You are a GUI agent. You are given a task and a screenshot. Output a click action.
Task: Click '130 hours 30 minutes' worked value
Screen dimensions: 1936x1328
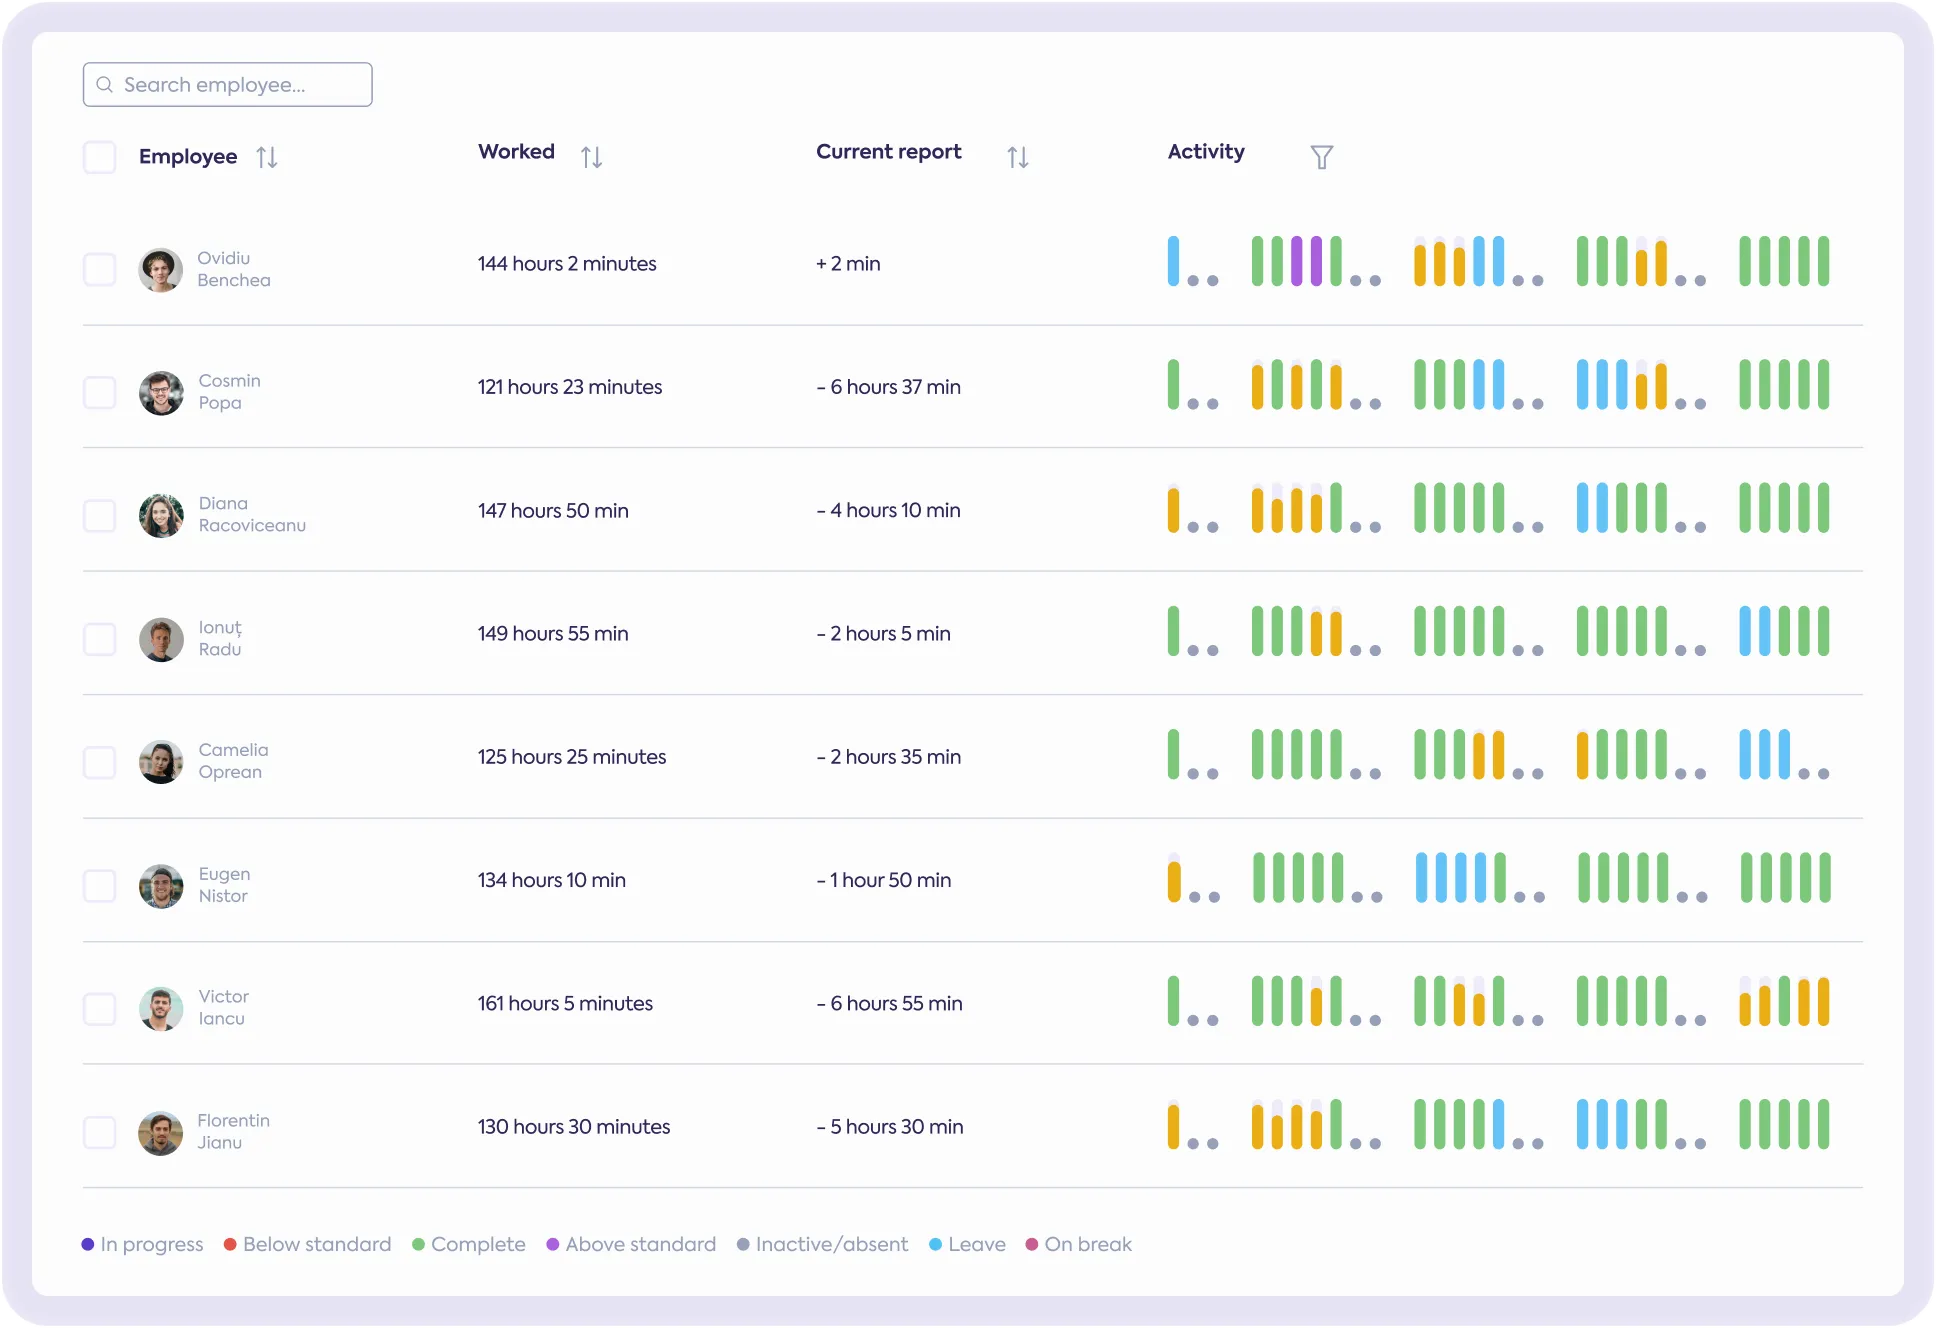(x=574, y=1127)
